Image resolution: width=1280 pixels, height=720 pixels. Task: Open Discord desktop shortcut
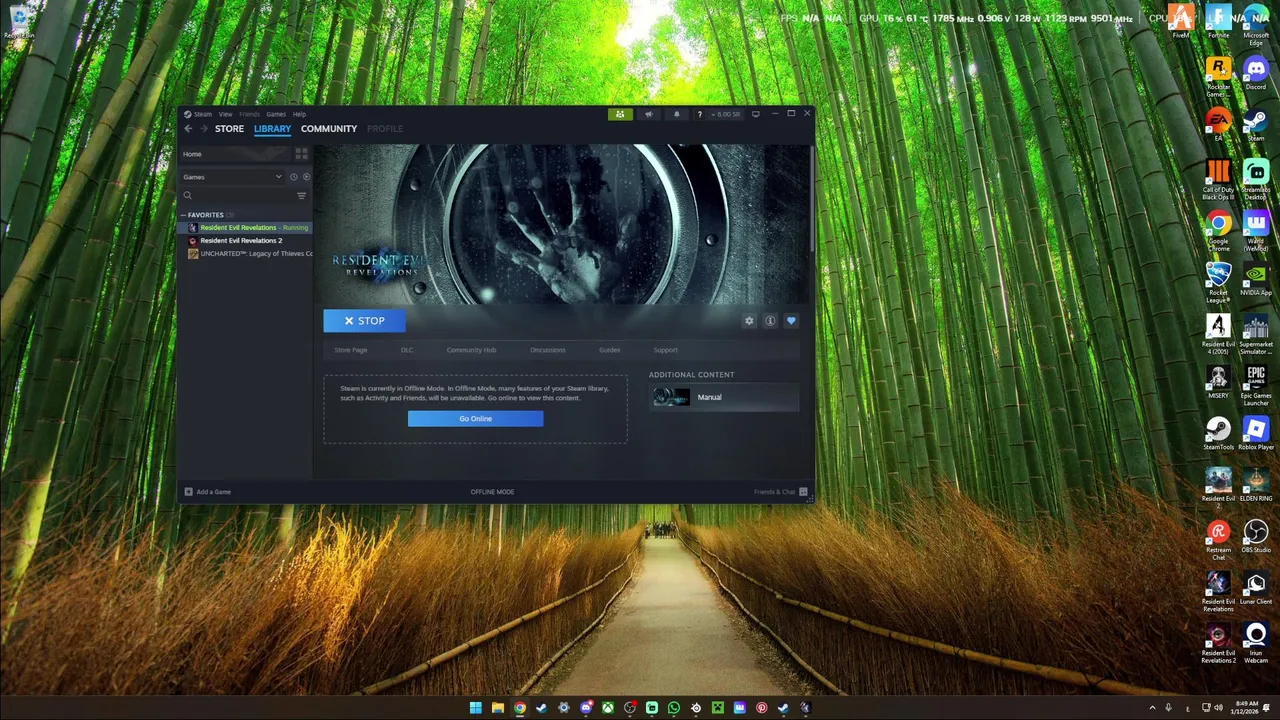(1255, 74)
